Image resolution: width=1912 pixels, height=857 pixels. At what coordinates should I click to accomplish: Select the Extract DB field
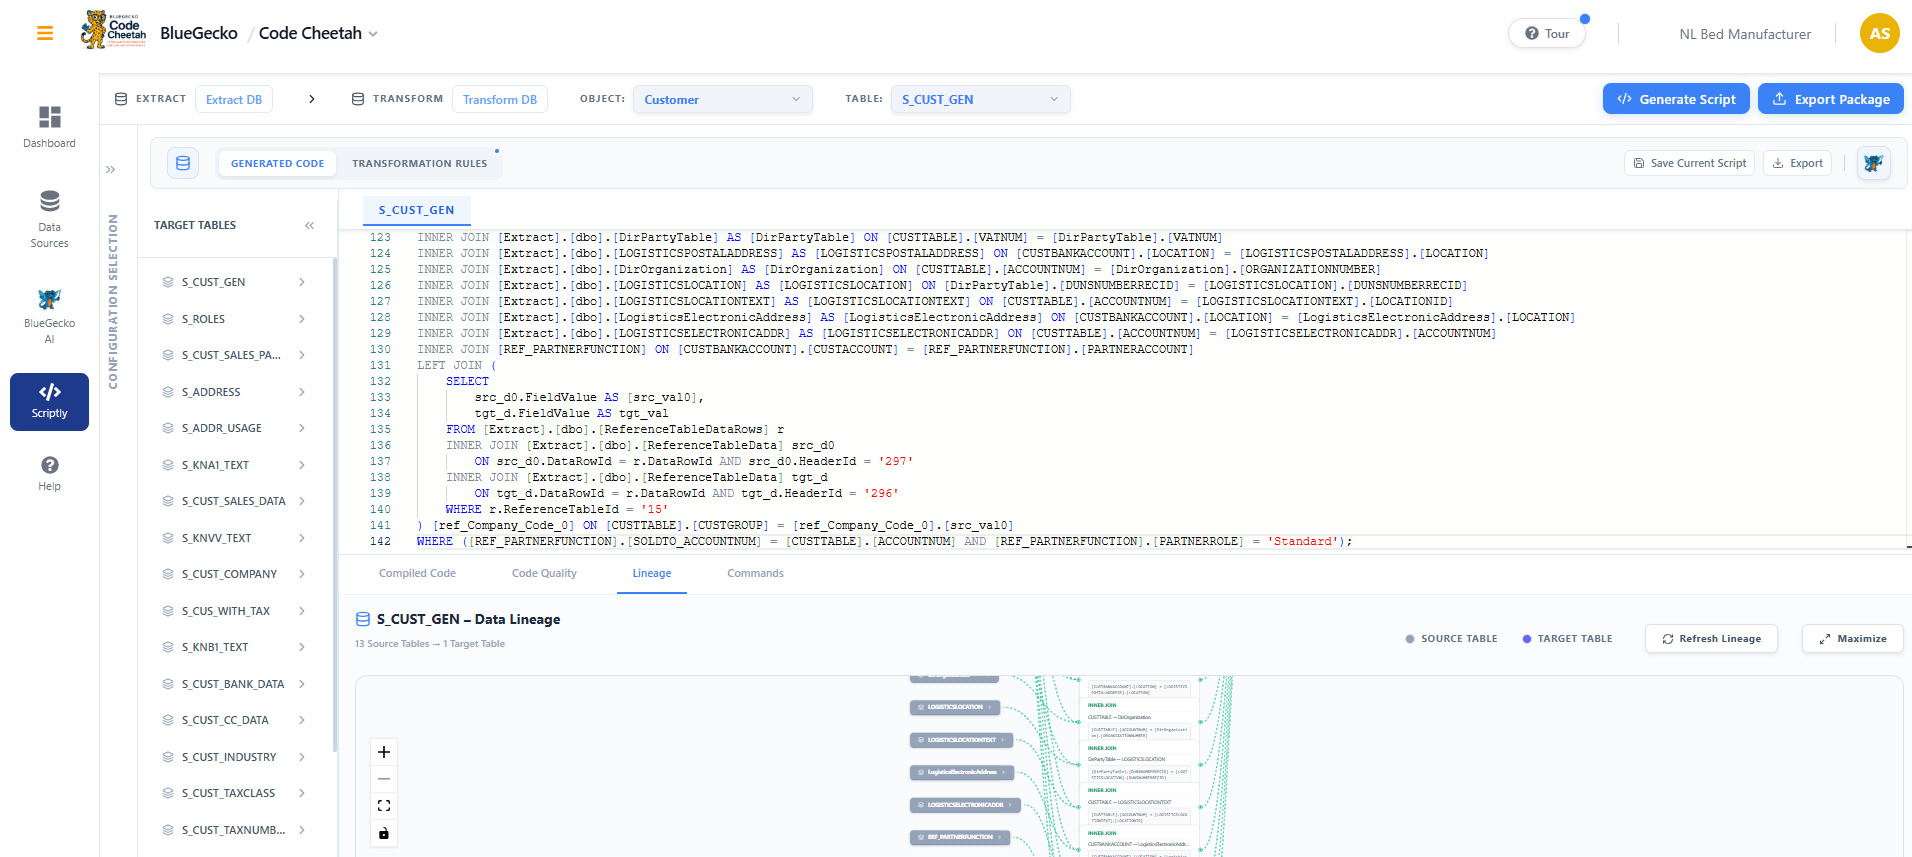[234, 99]
